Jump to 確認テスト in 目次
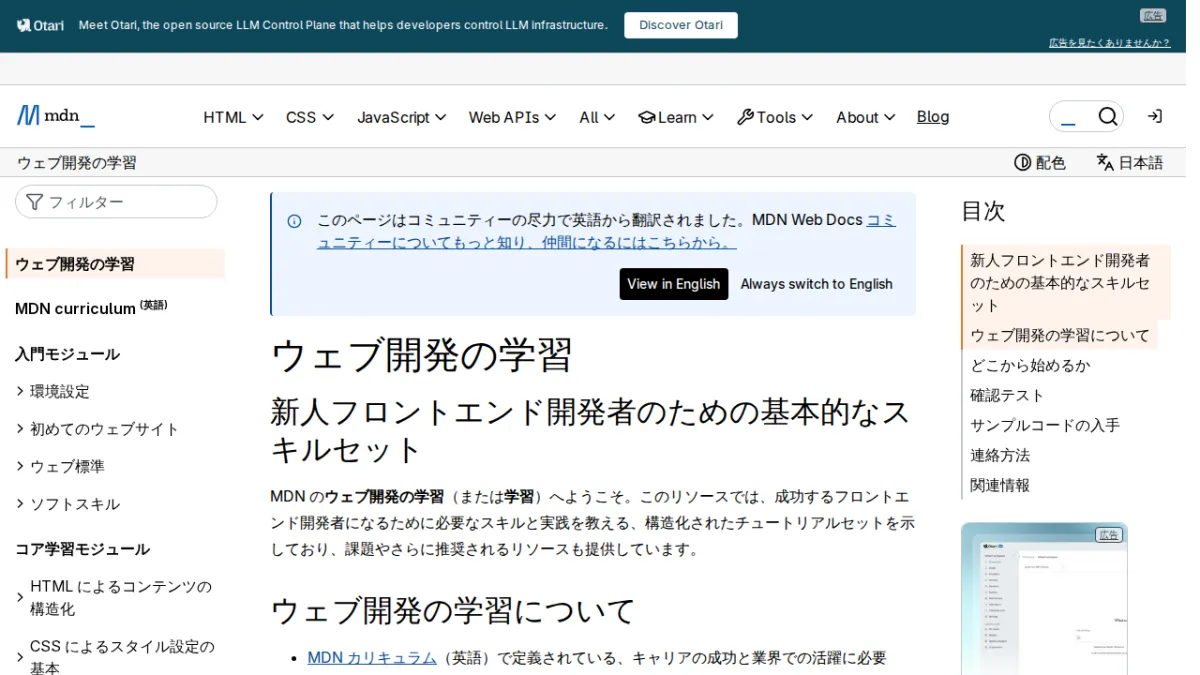This screenshot has width=1200, height=675. tap(1007, 395)
